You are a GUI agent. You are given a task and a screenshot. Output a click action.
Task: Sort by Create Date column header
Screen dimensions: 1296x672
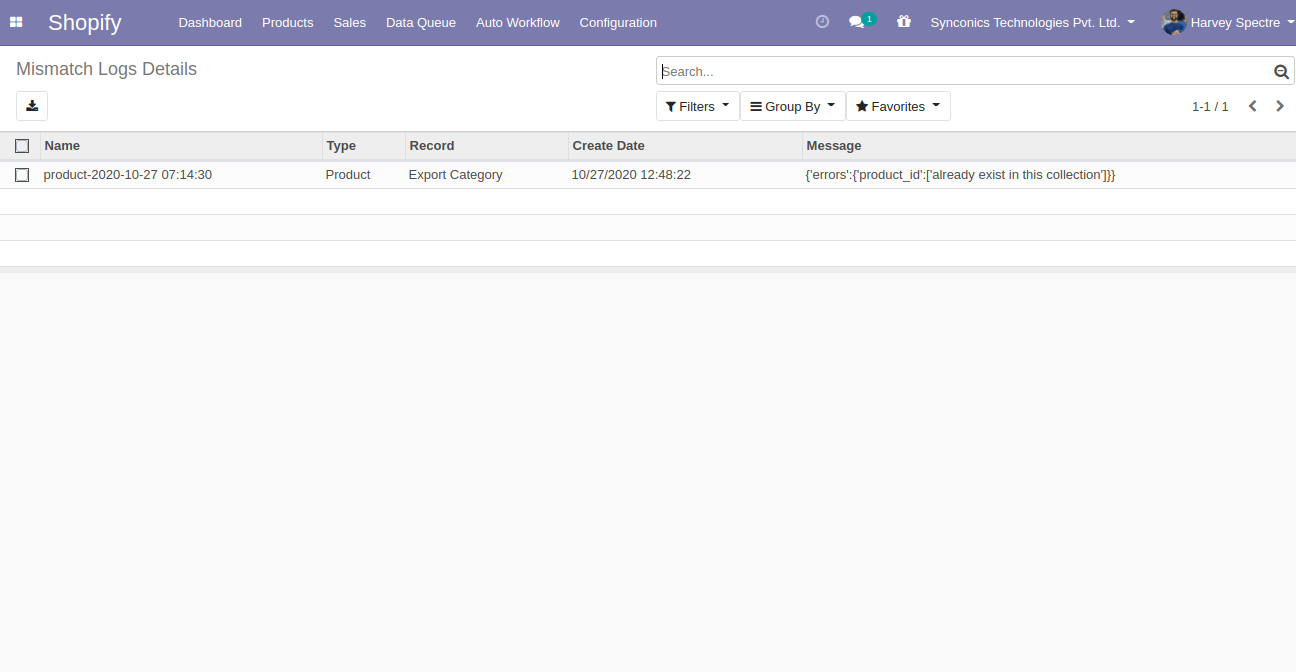608,146
